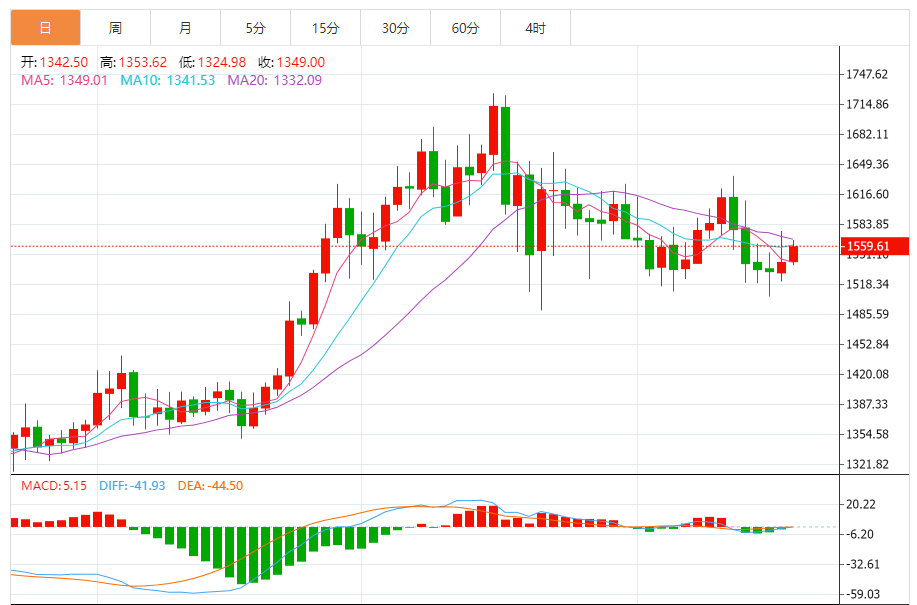Click the MA5 indicator label

[64, 80]
